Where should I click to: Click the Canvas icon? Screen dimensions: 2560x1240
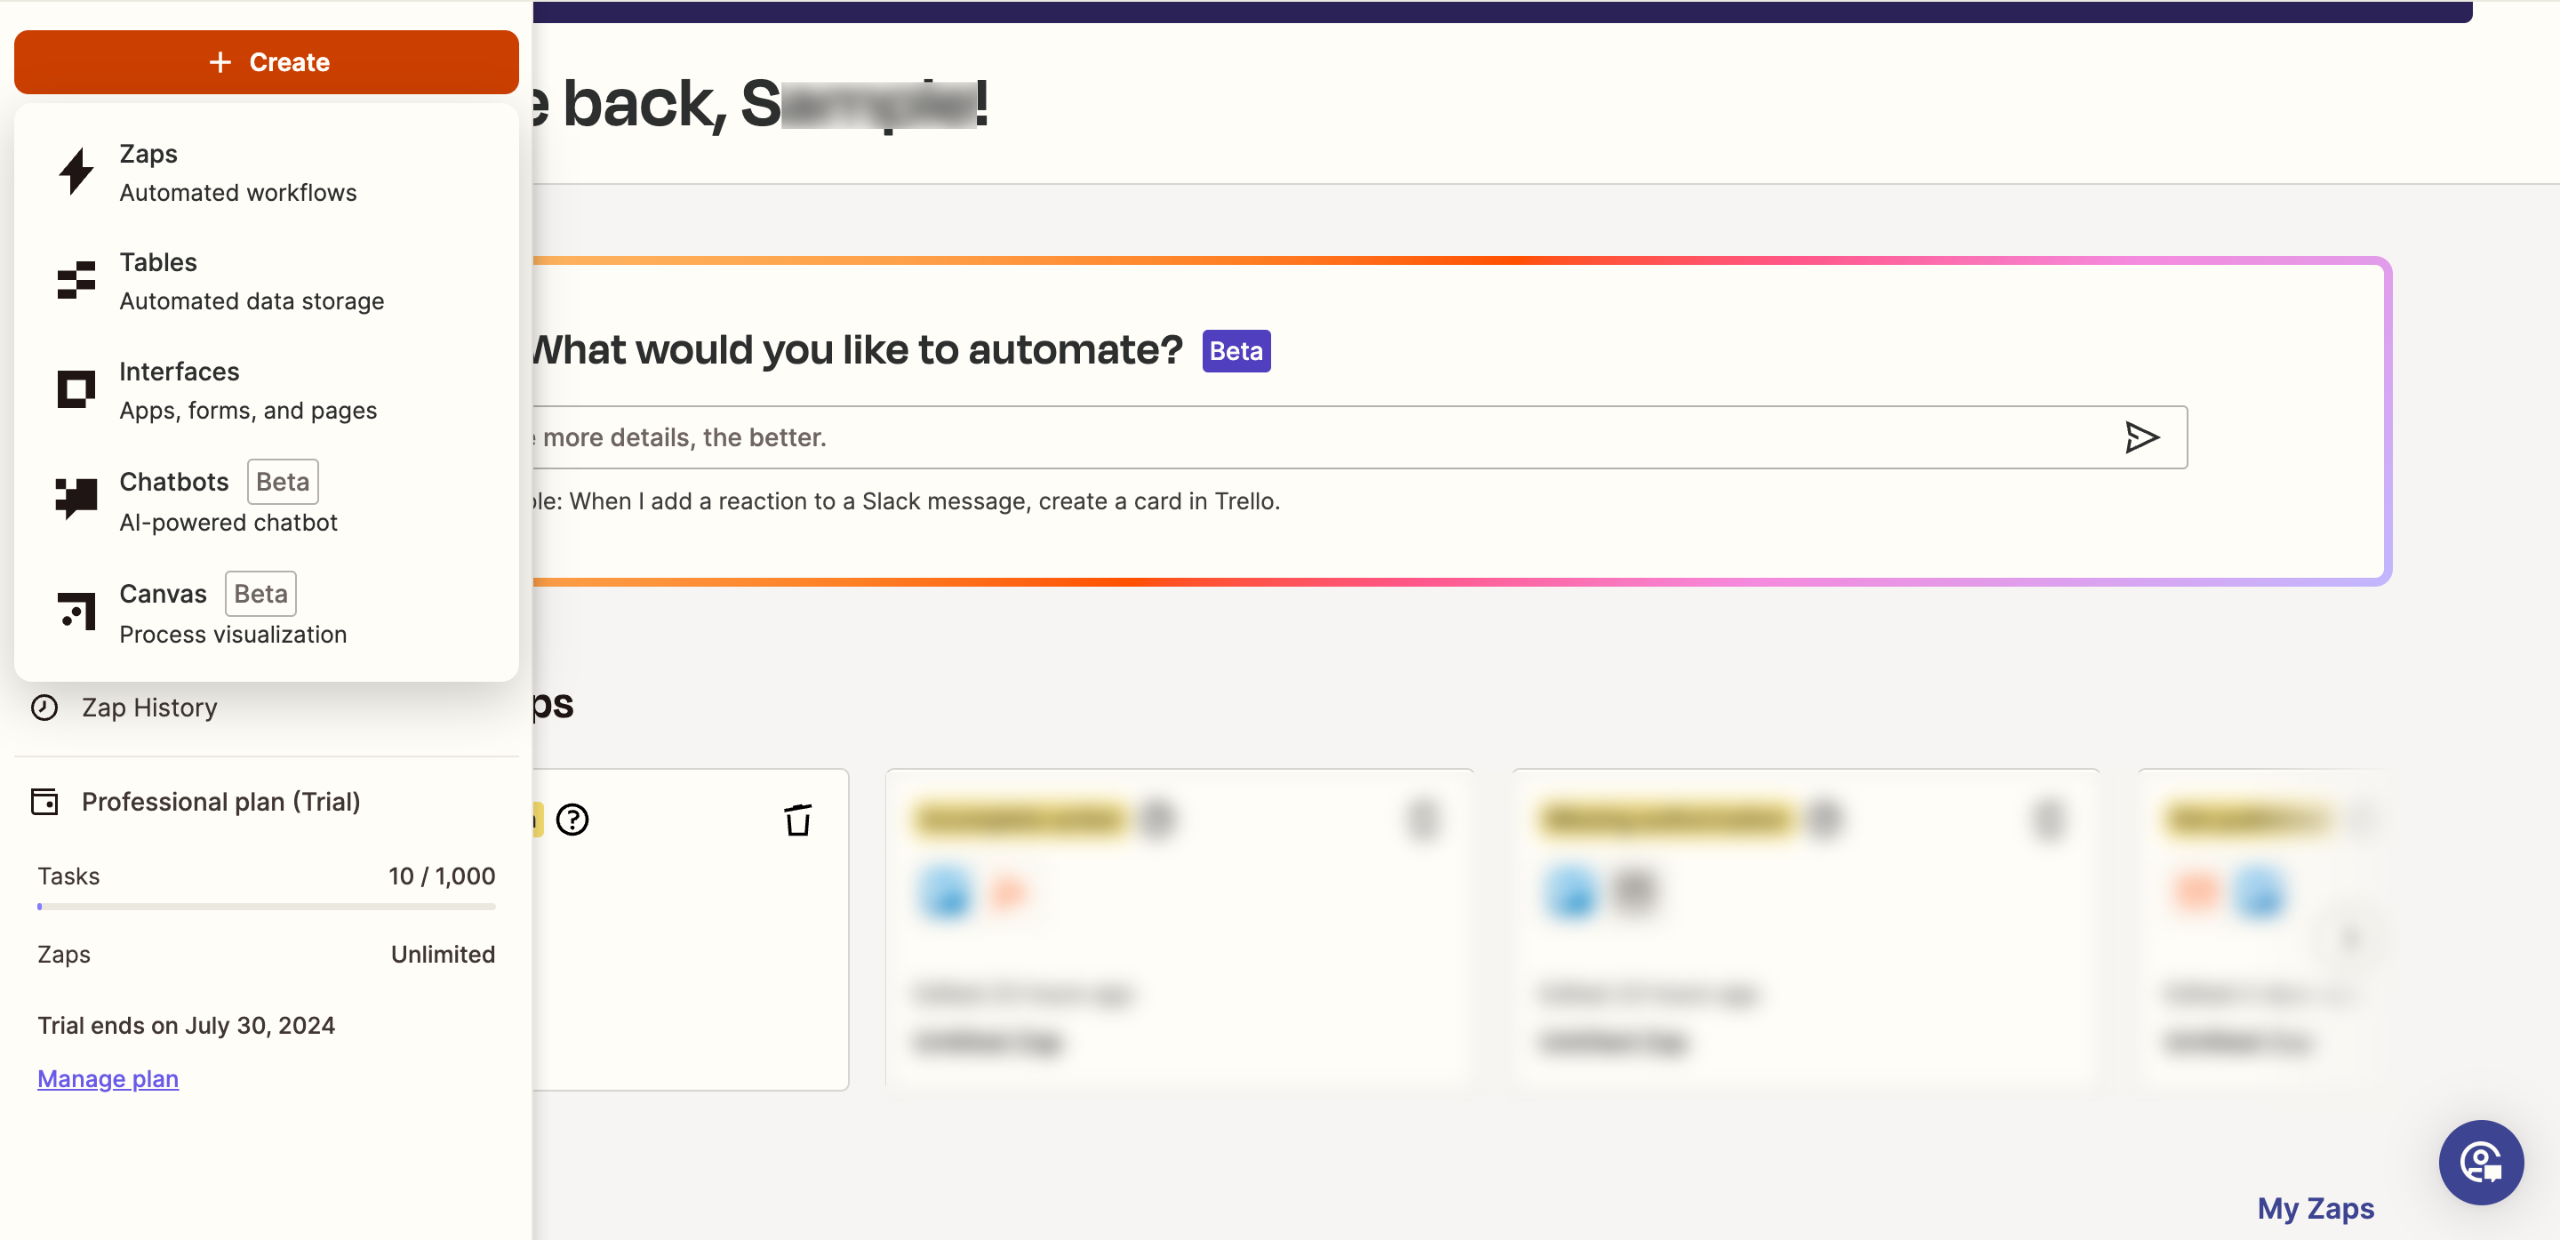pos(76,611)
